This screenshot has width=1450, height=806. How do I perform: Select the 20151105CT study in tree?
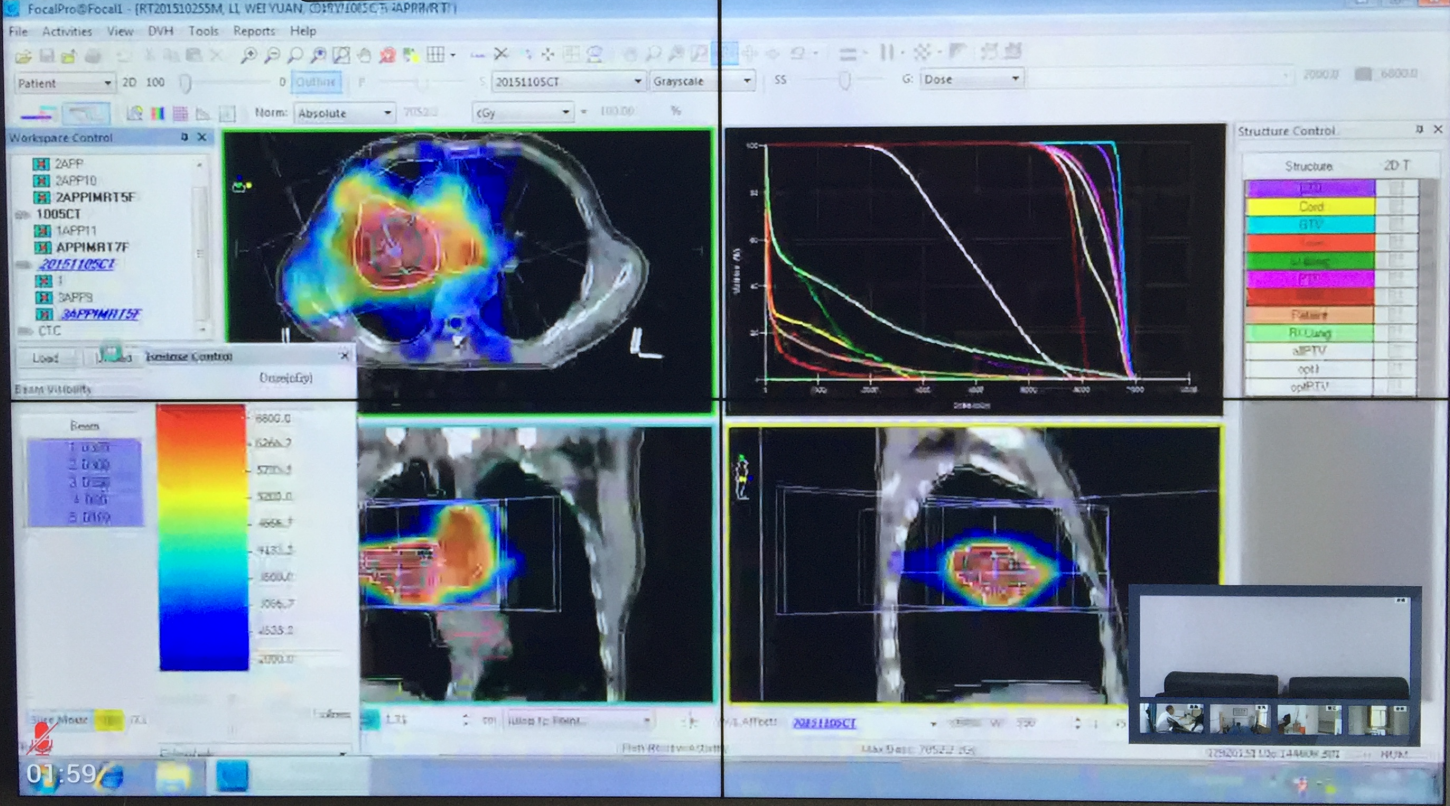coord(77,264)
